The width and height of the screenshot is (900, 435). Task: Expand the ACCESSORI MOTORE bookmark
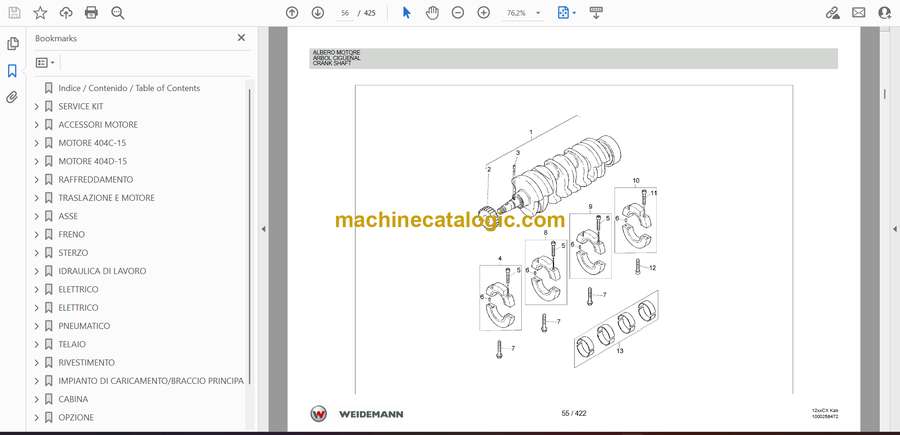click(x=37, y=125)
